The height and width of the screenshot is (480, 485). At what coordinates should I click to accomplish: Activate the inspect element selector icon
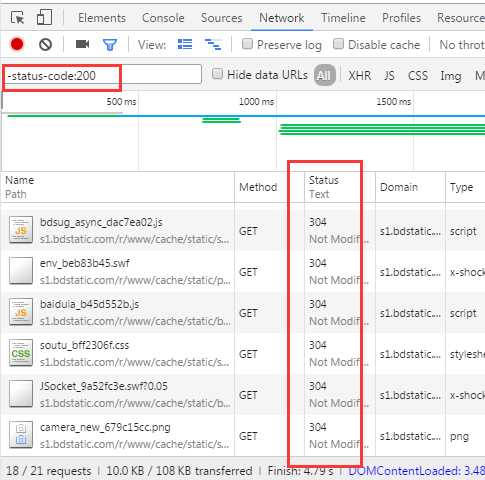pyautogui.click(x=17, y=17)
